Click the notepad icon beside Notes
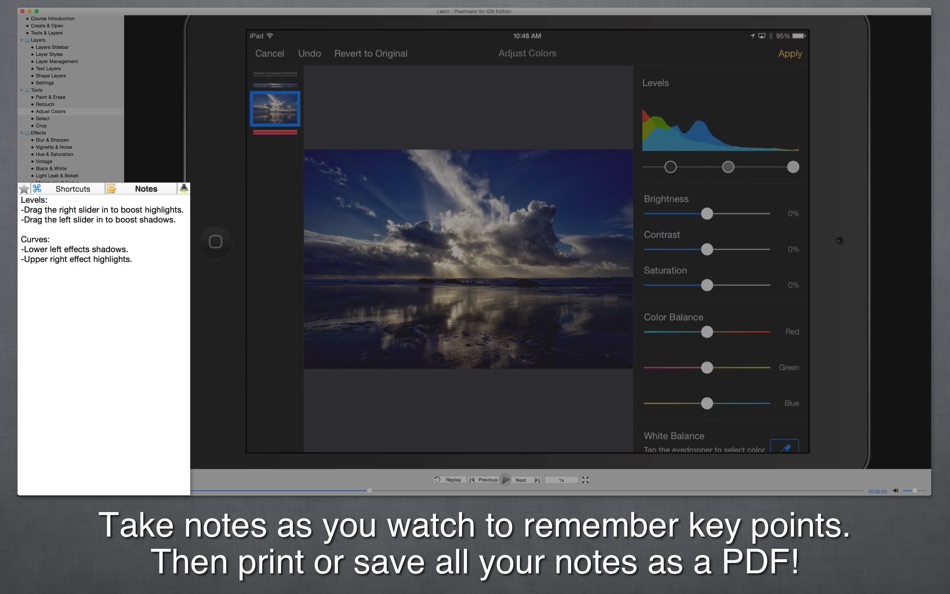 click(111, 189)
